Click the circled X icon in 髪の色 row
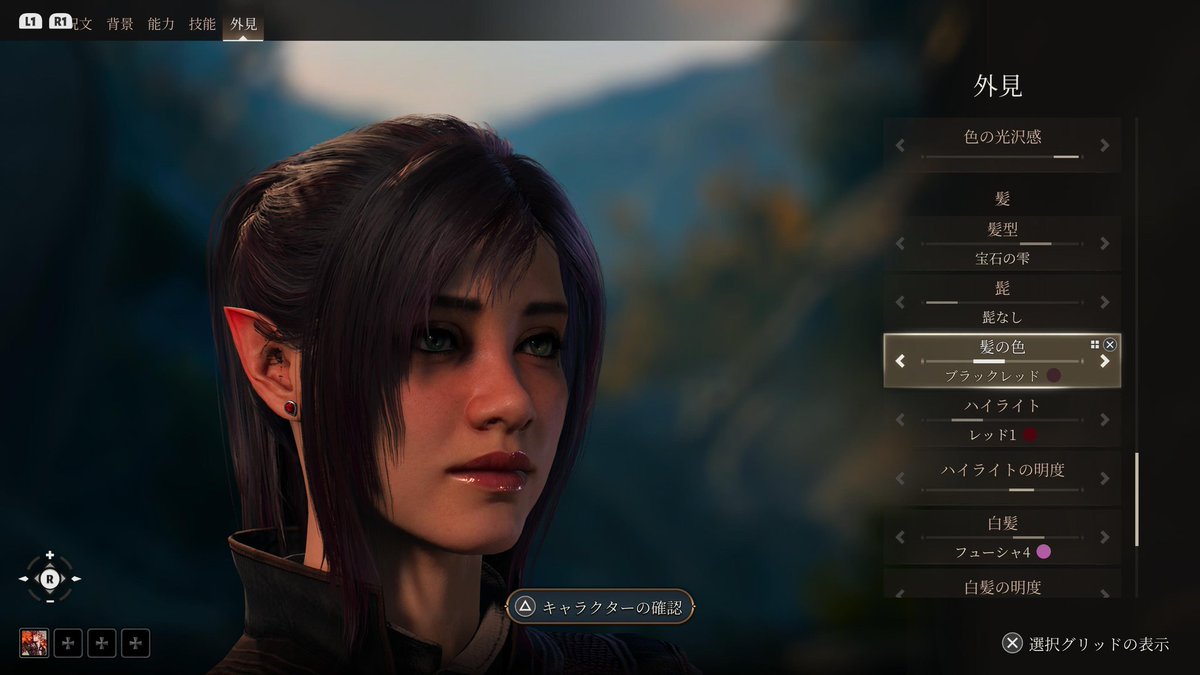The image size is (1200, 675). tap(1110, 344)
